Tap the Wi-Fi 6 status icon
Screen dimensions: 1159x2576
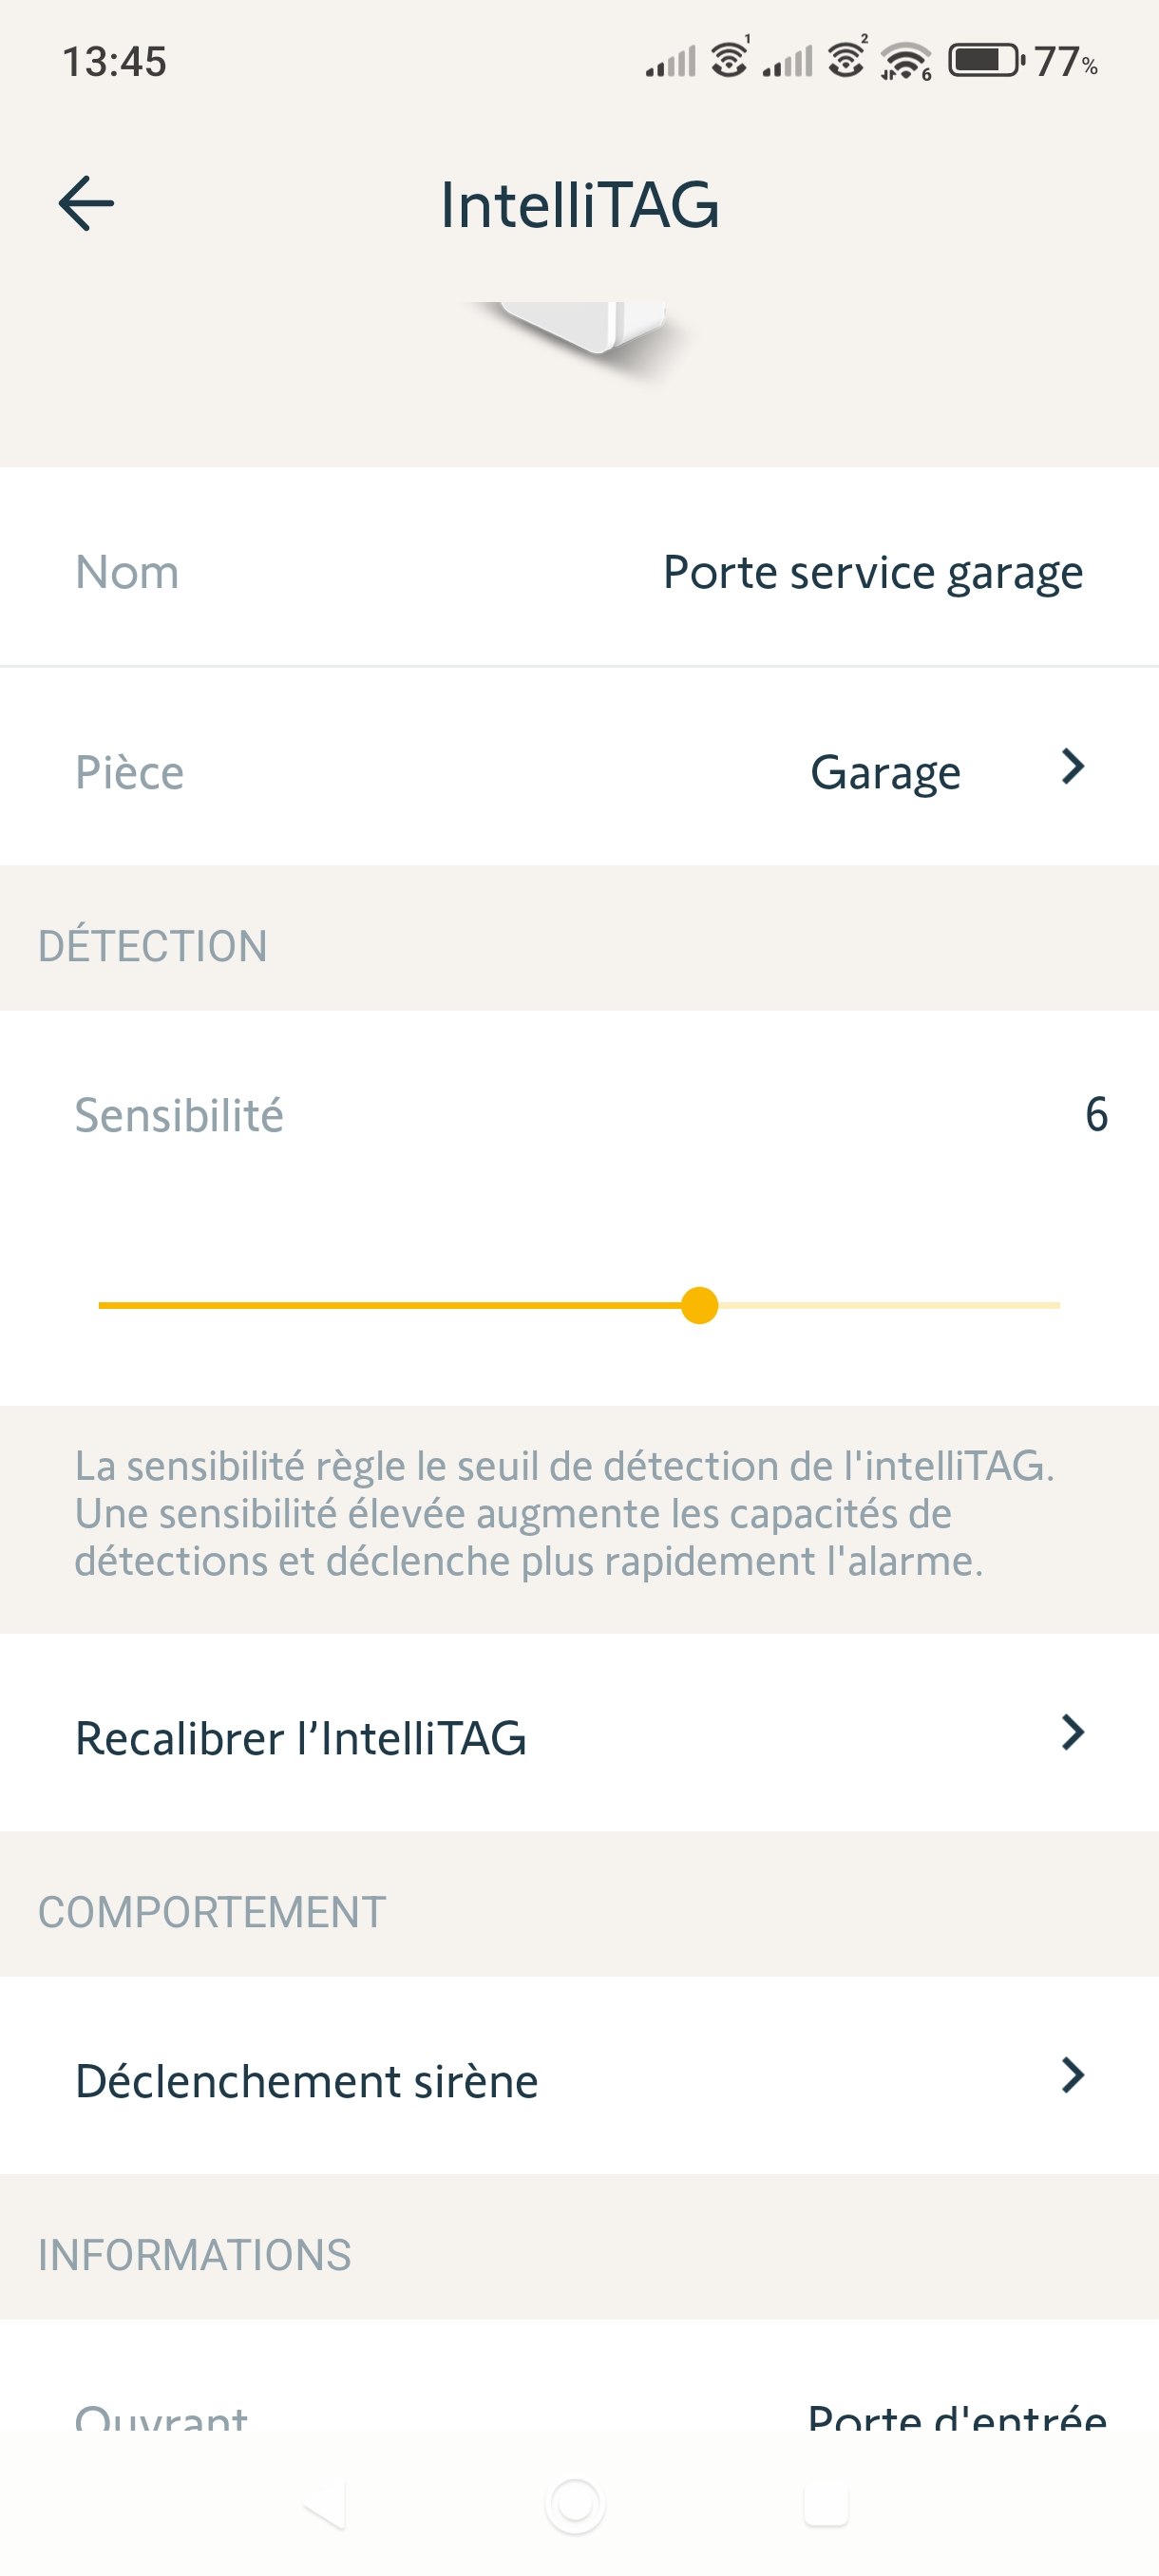click(905, 61)
